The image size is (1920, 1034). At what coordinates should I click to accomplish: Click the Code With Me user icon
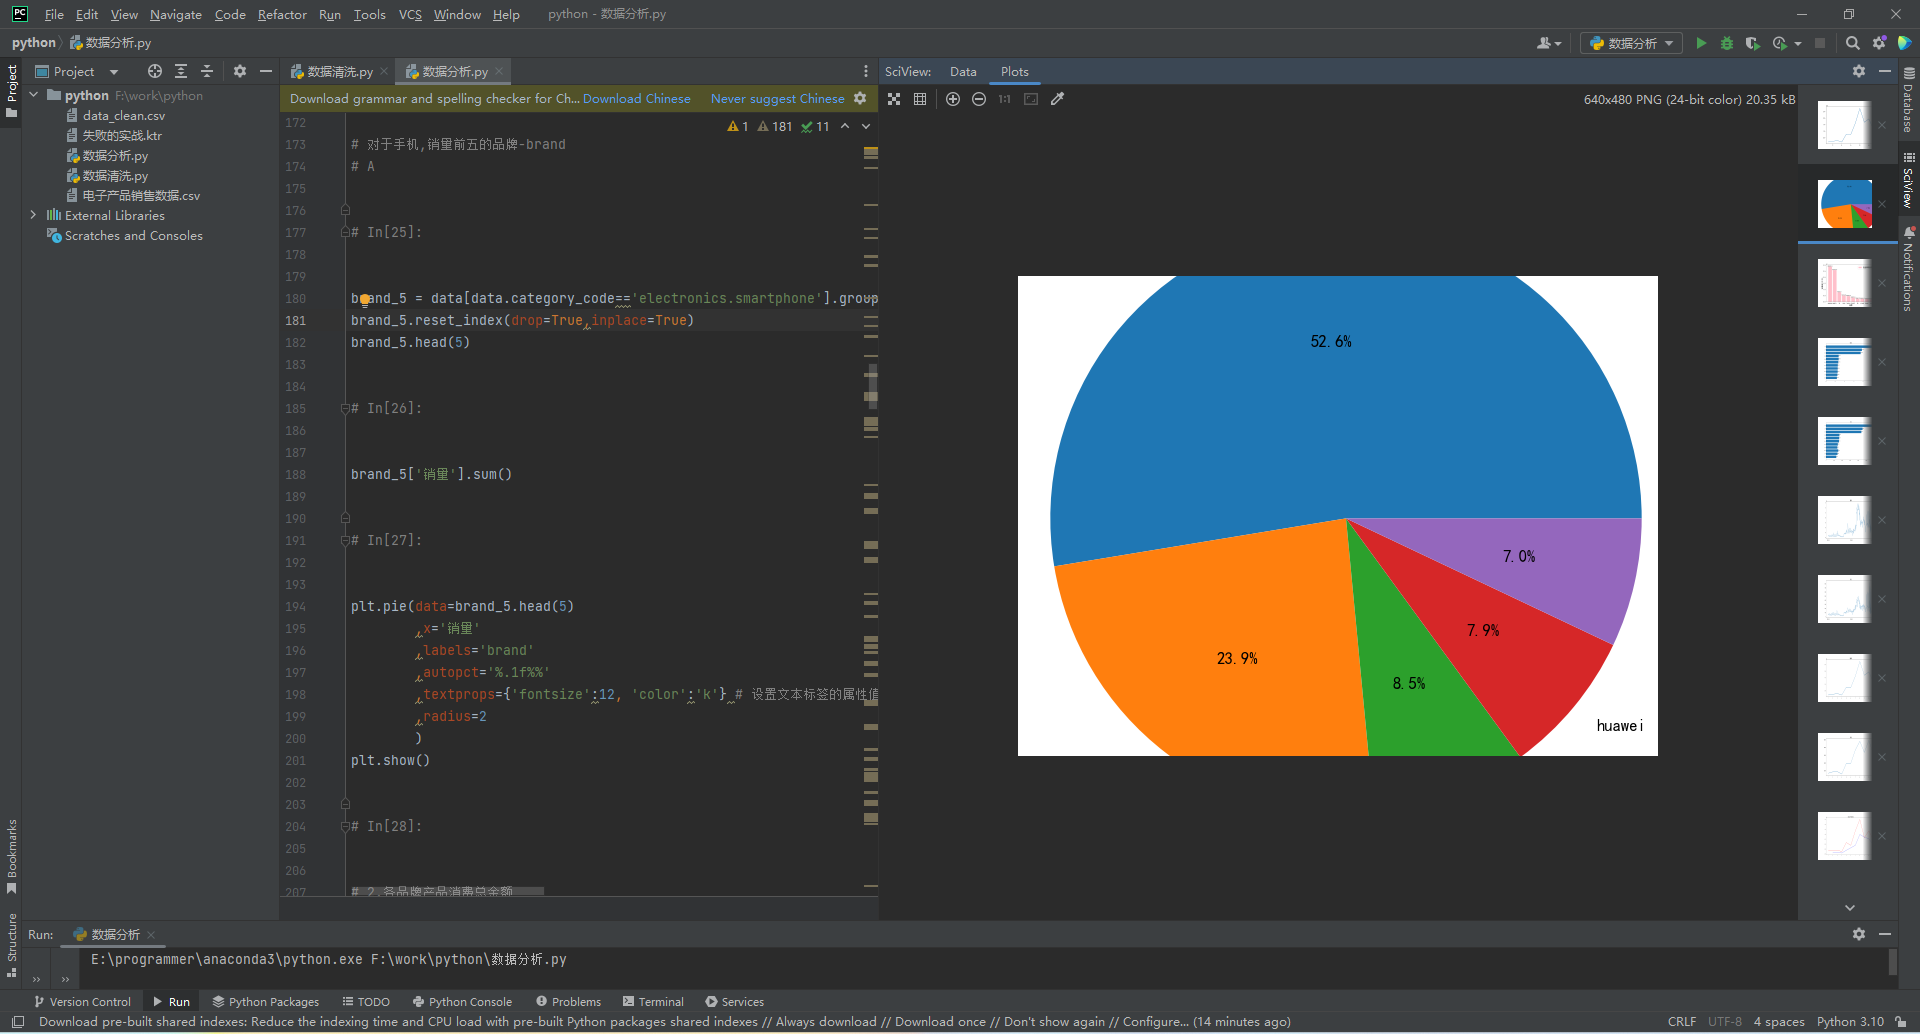click(1546, 43)
